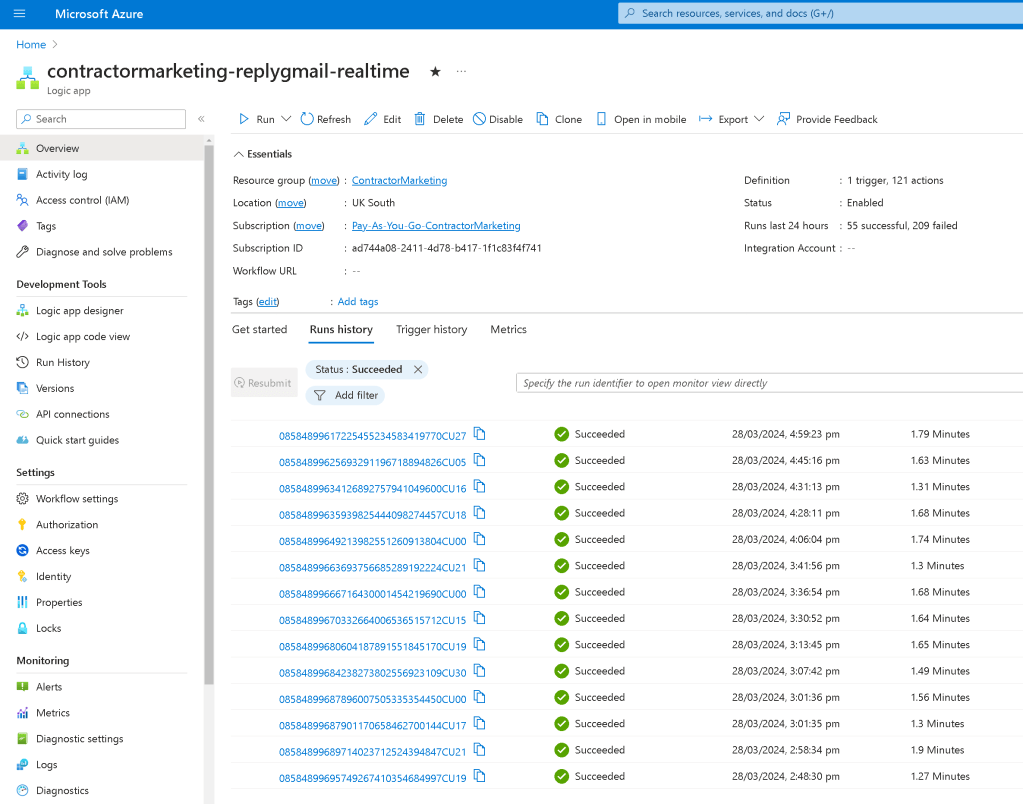Viewport: 1023px width, 804px height.
Task: Open the Run dropdown arrow
Action: click(286, 119)
